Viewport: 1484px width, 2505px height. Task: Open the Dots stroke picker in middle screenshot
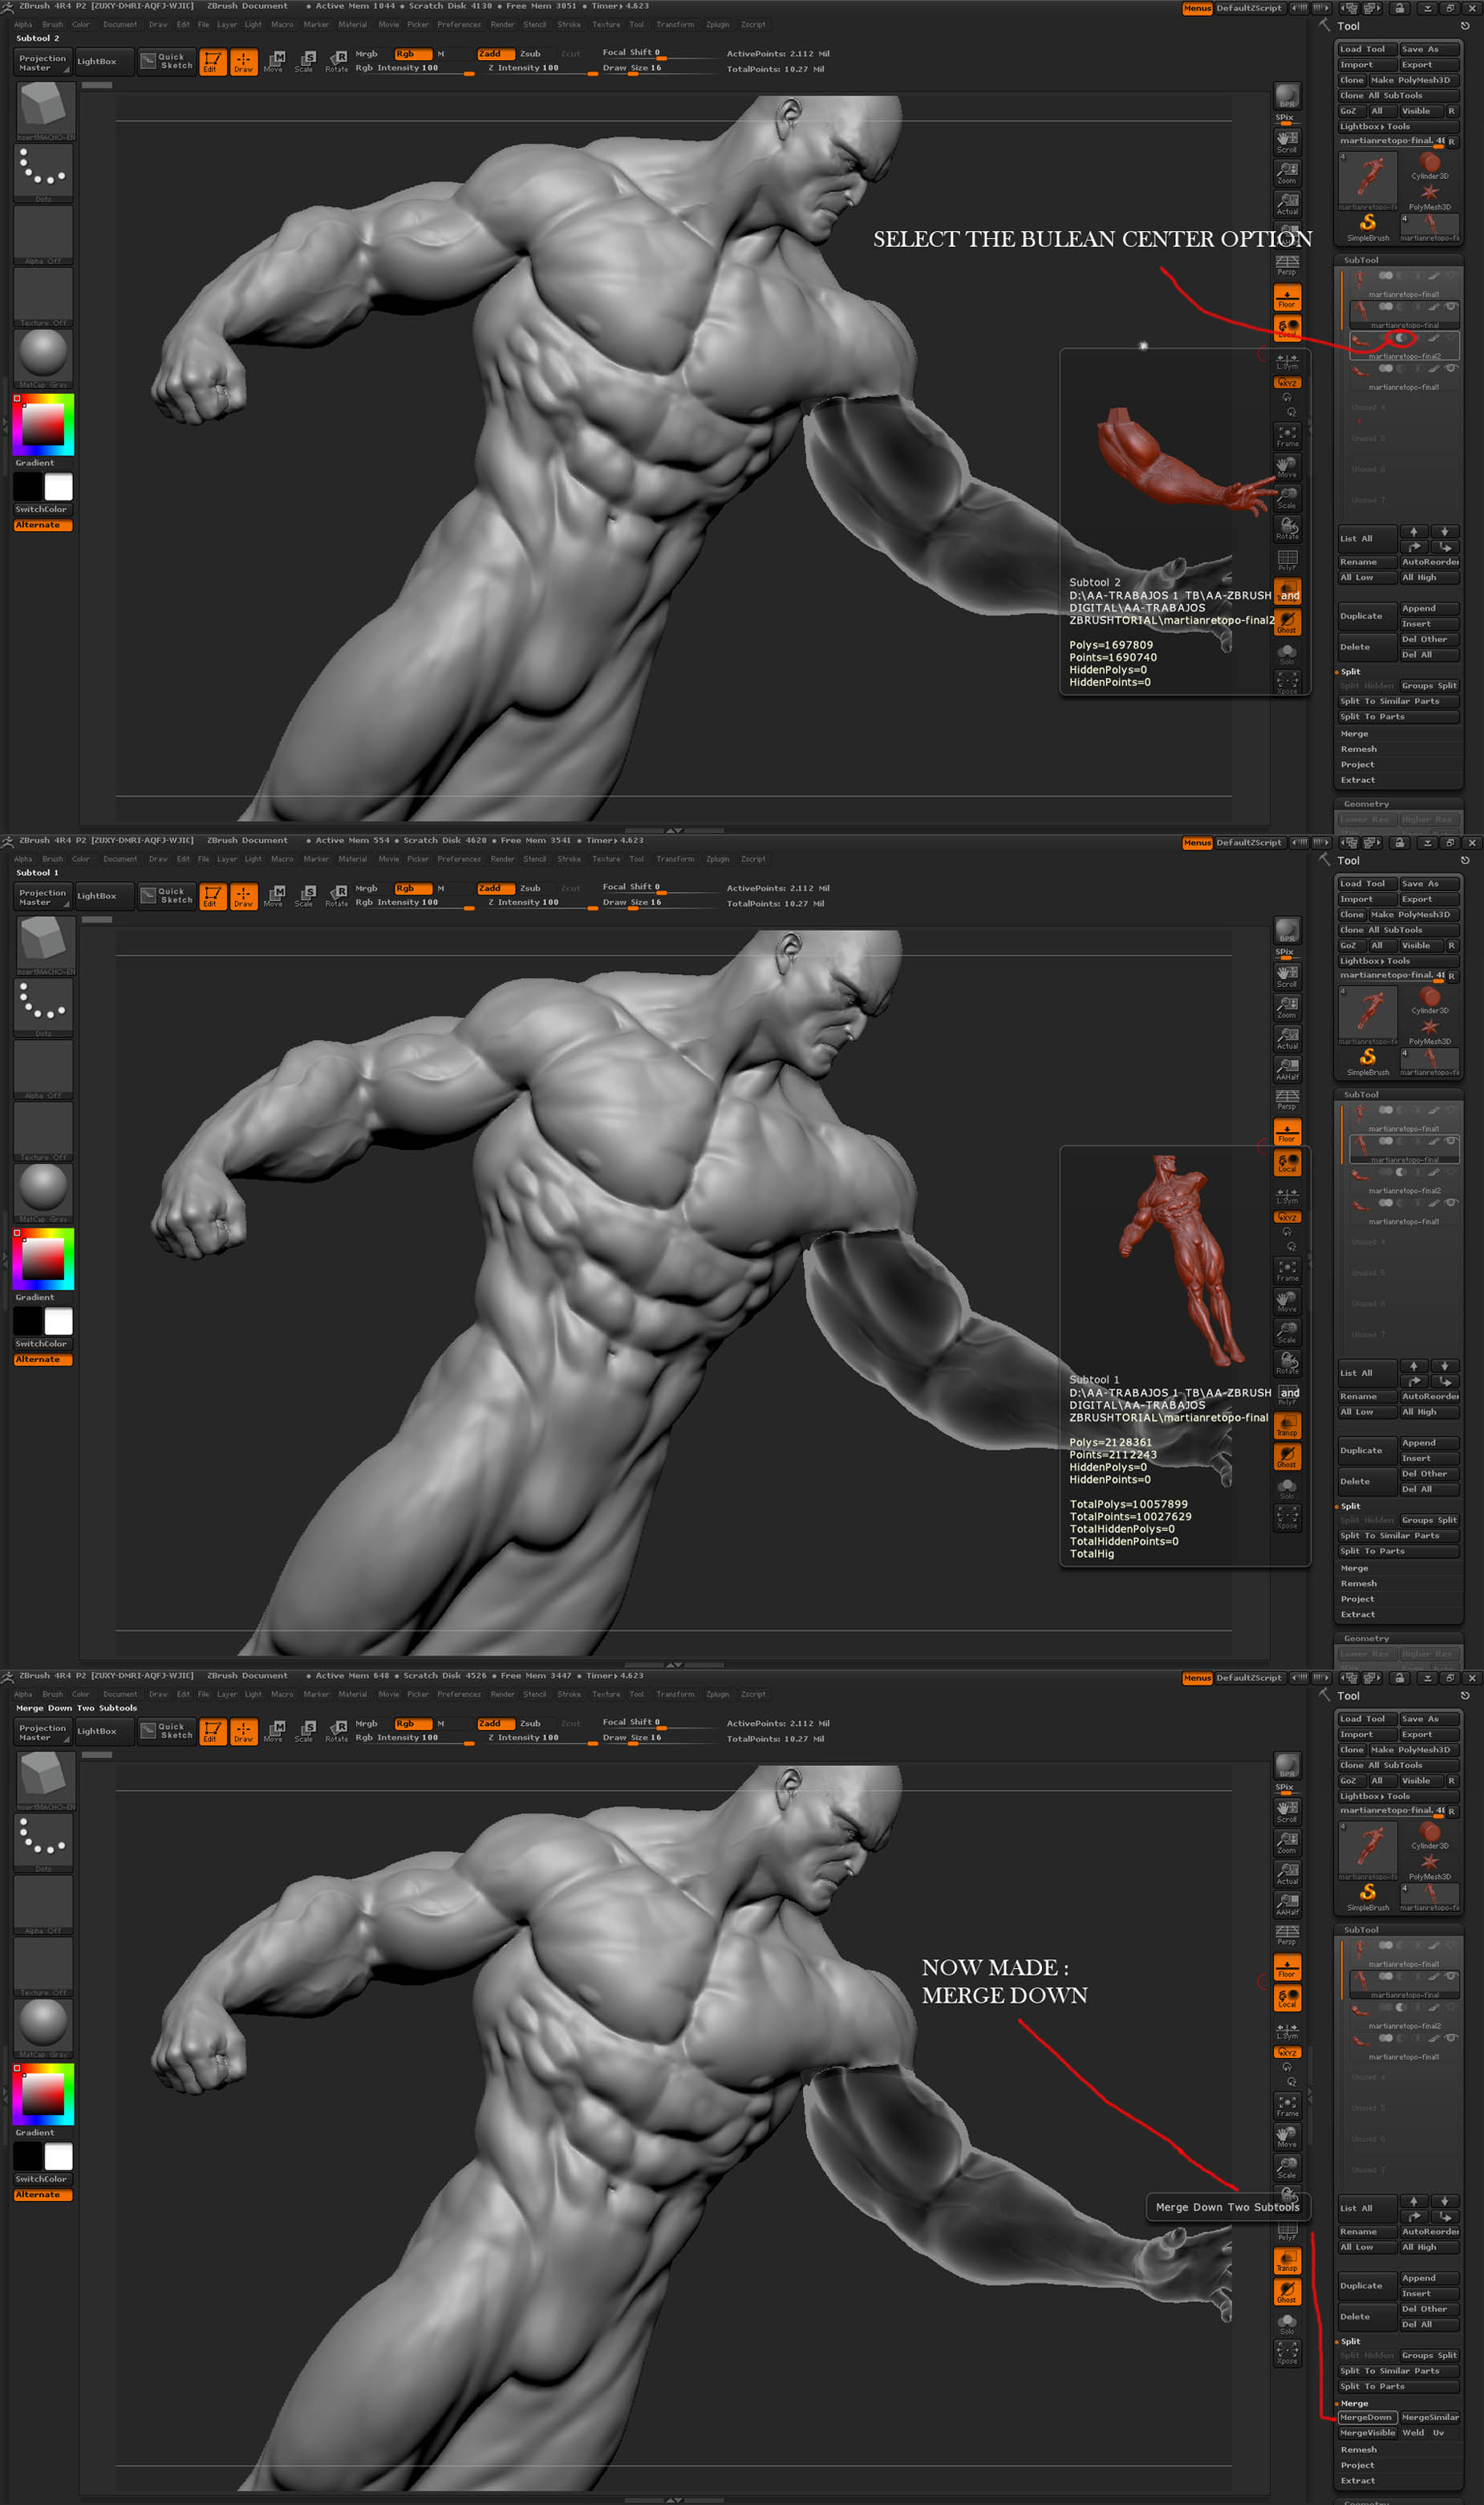click(43, 1007)
